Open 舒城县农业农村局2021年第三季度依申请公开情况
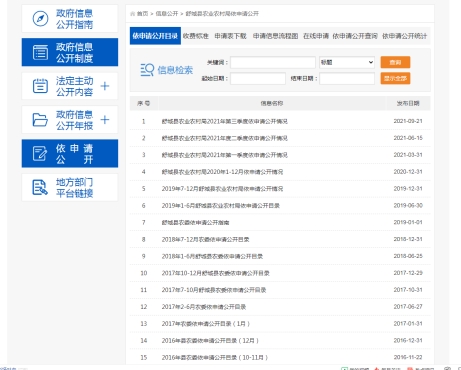 [x=225, y=121]
